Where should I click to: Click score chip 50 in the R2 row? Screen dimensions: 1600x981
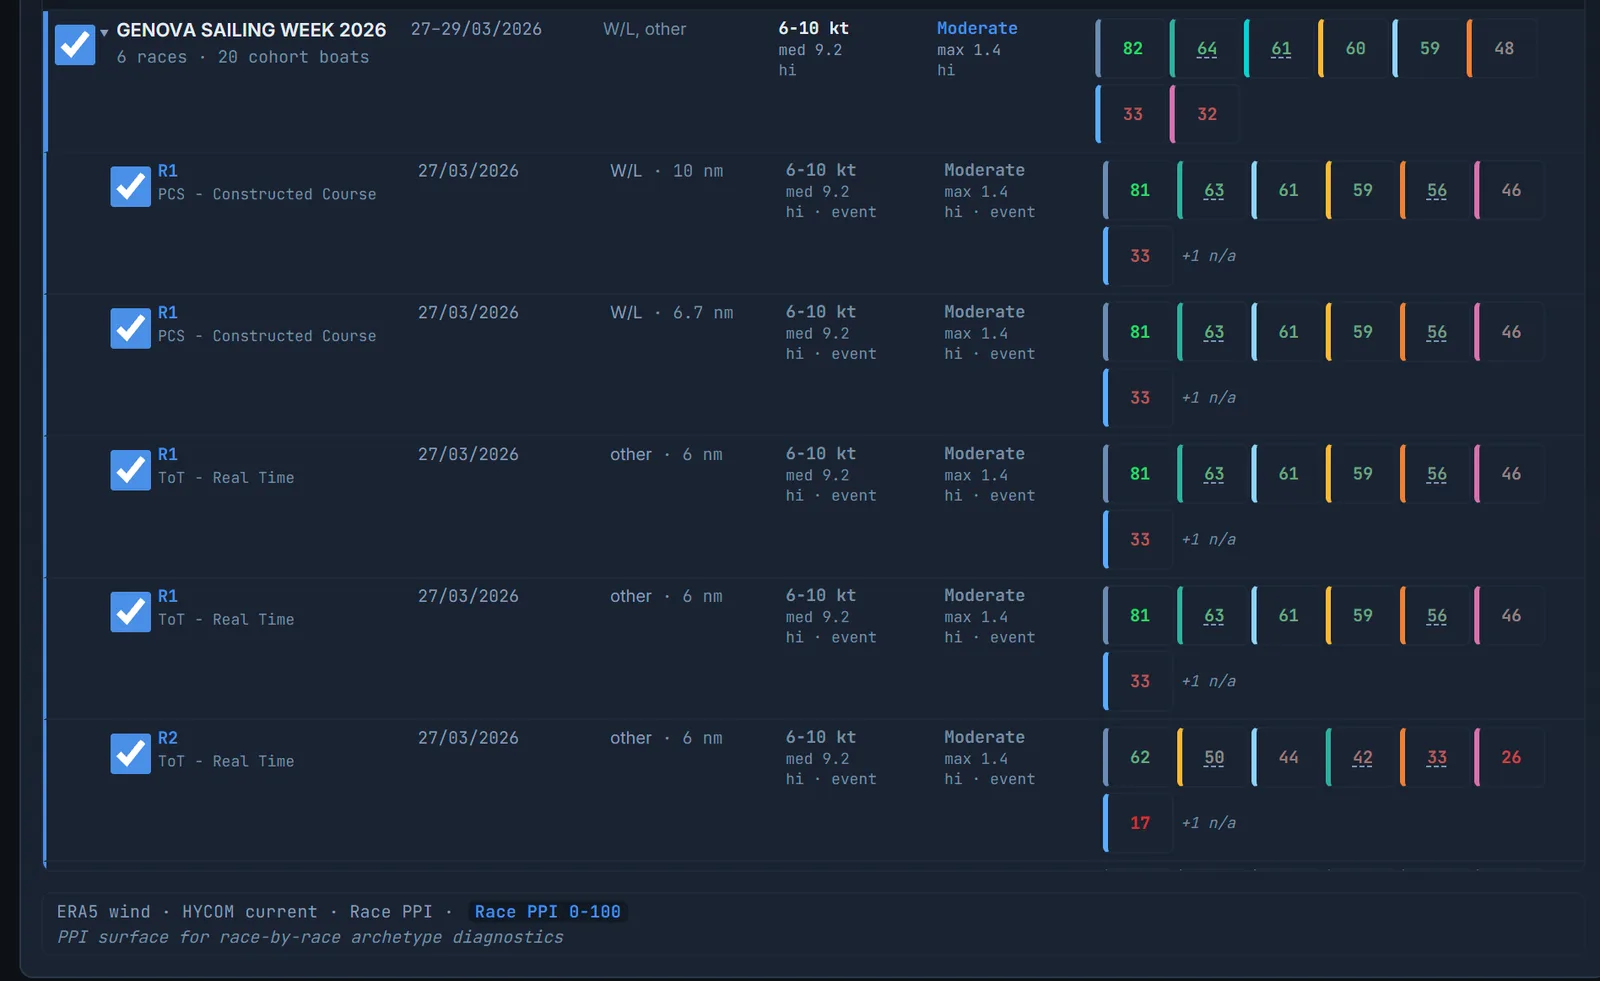pyautogui.click(x=1213, y=757)
